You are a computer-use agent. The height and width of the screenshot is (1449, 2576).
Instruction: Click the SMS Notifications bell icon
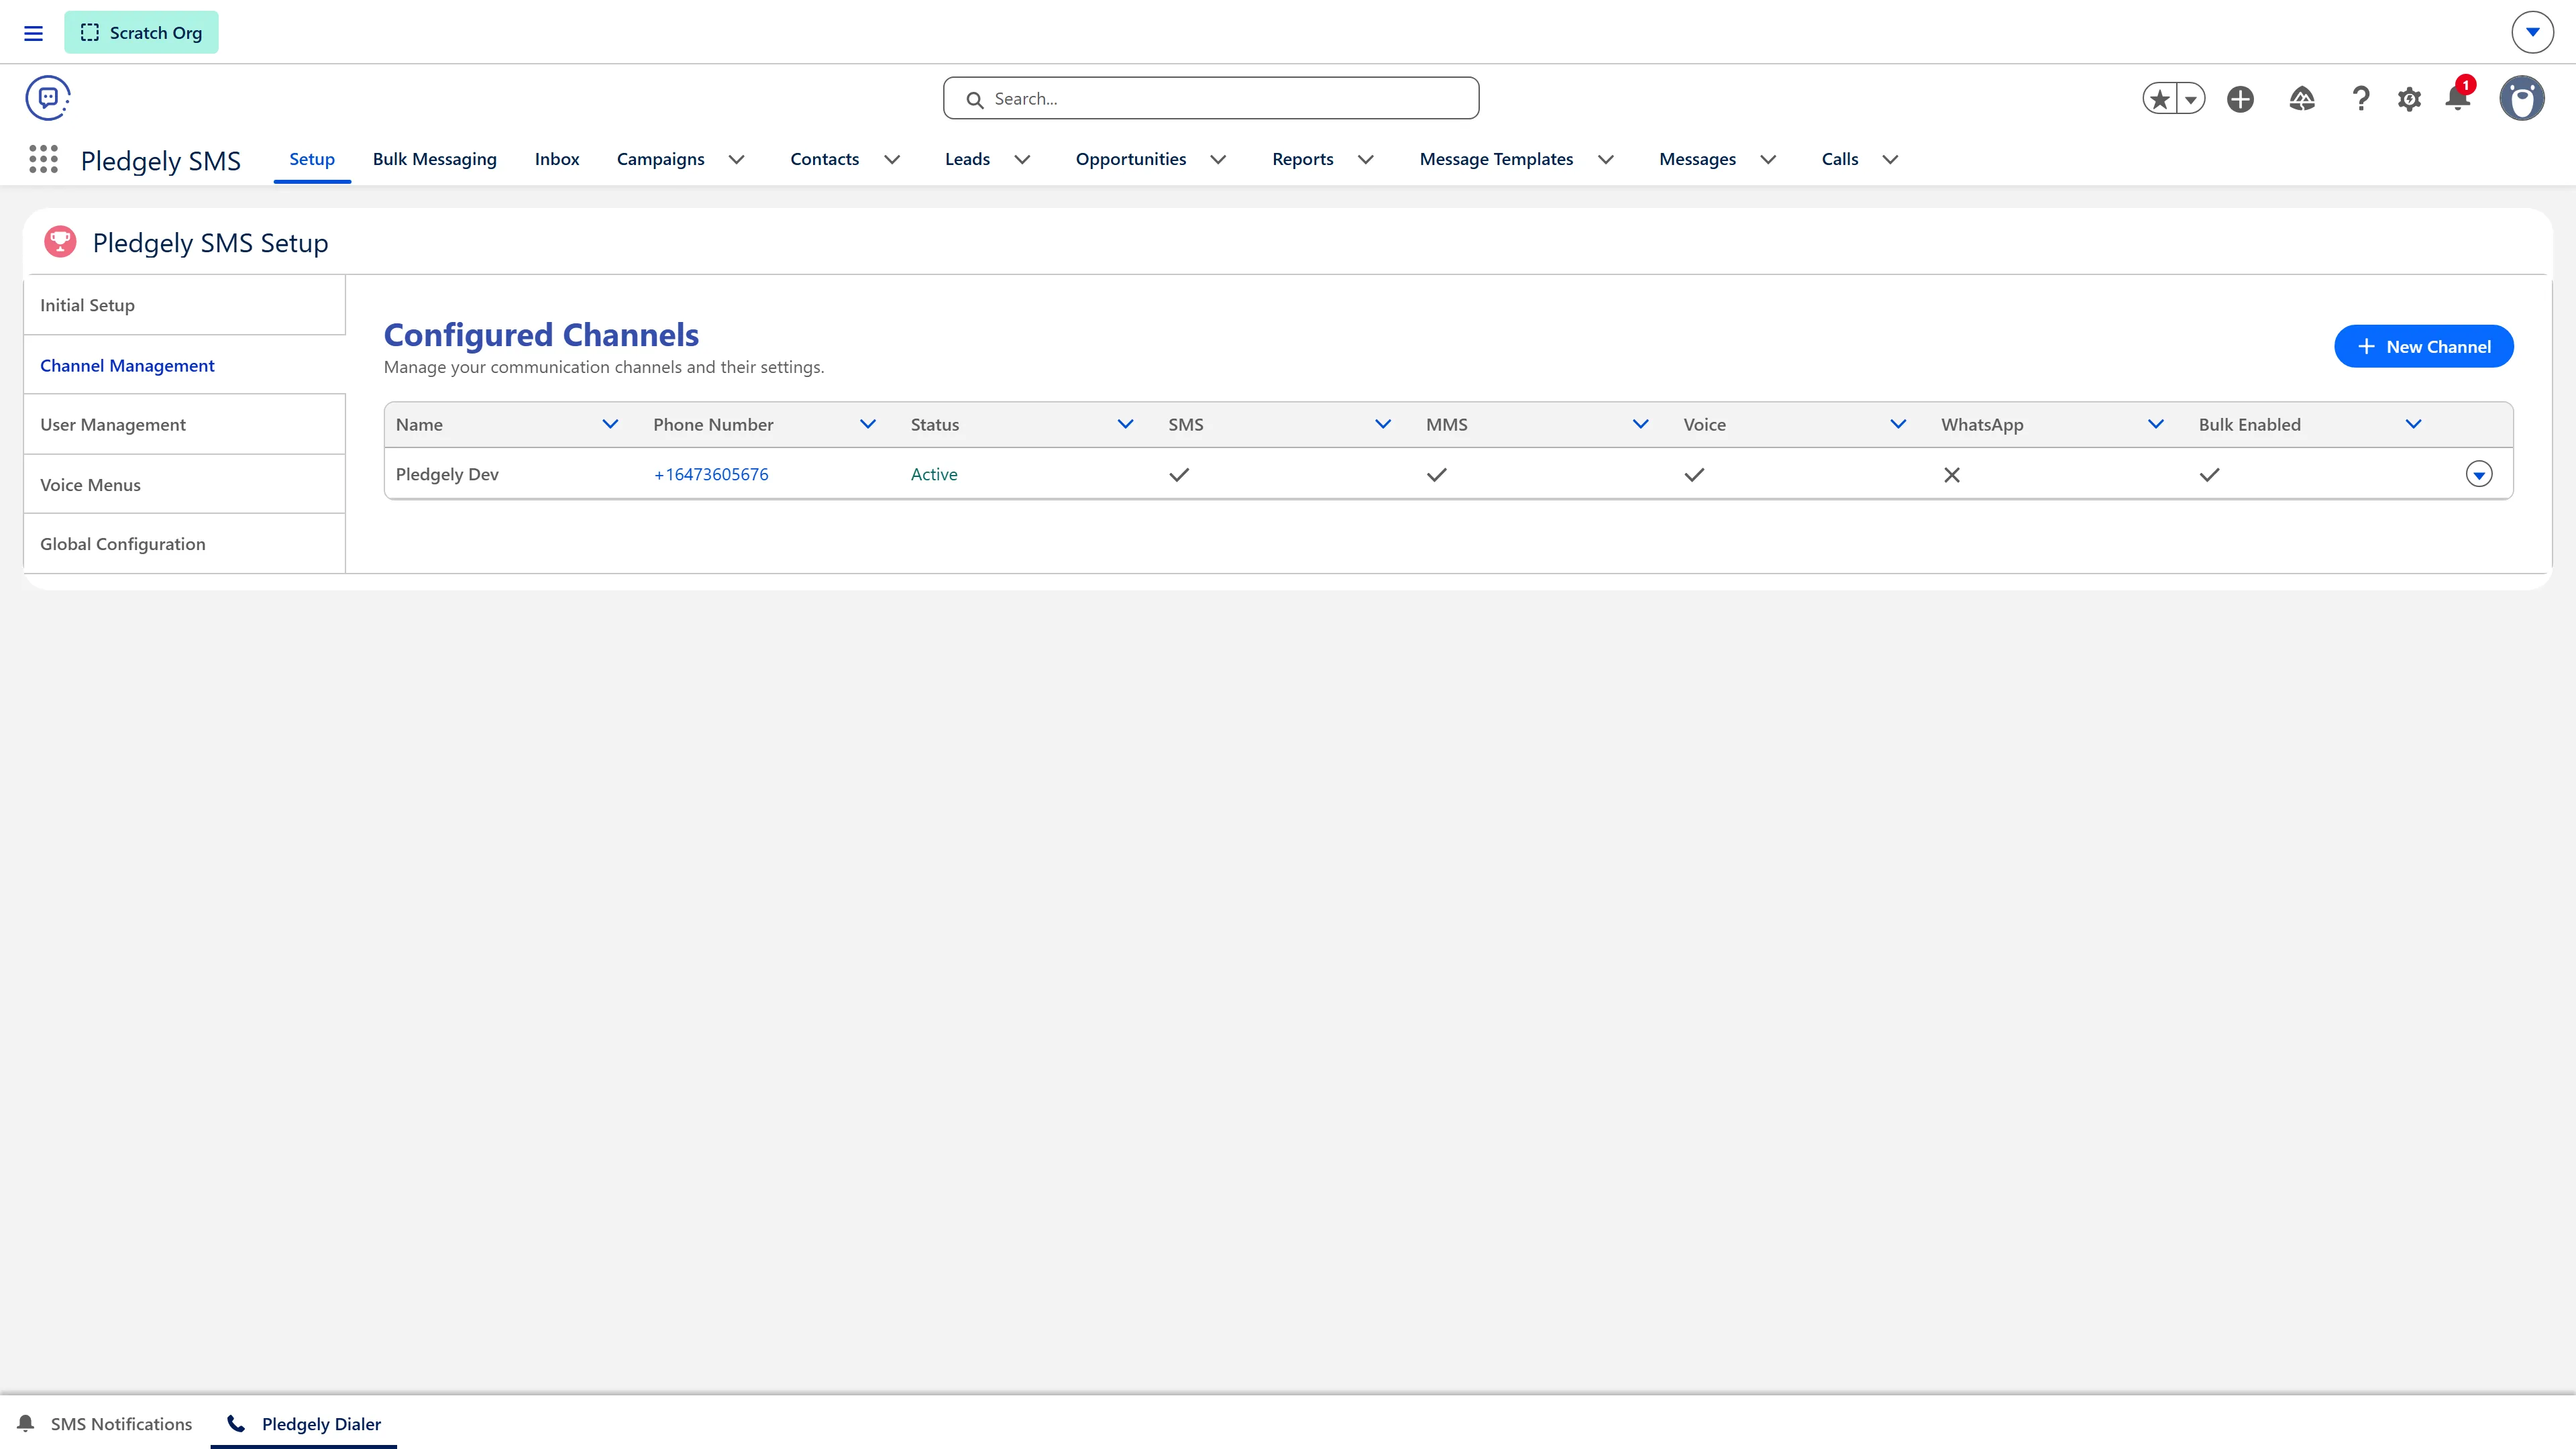(26, 1423)
